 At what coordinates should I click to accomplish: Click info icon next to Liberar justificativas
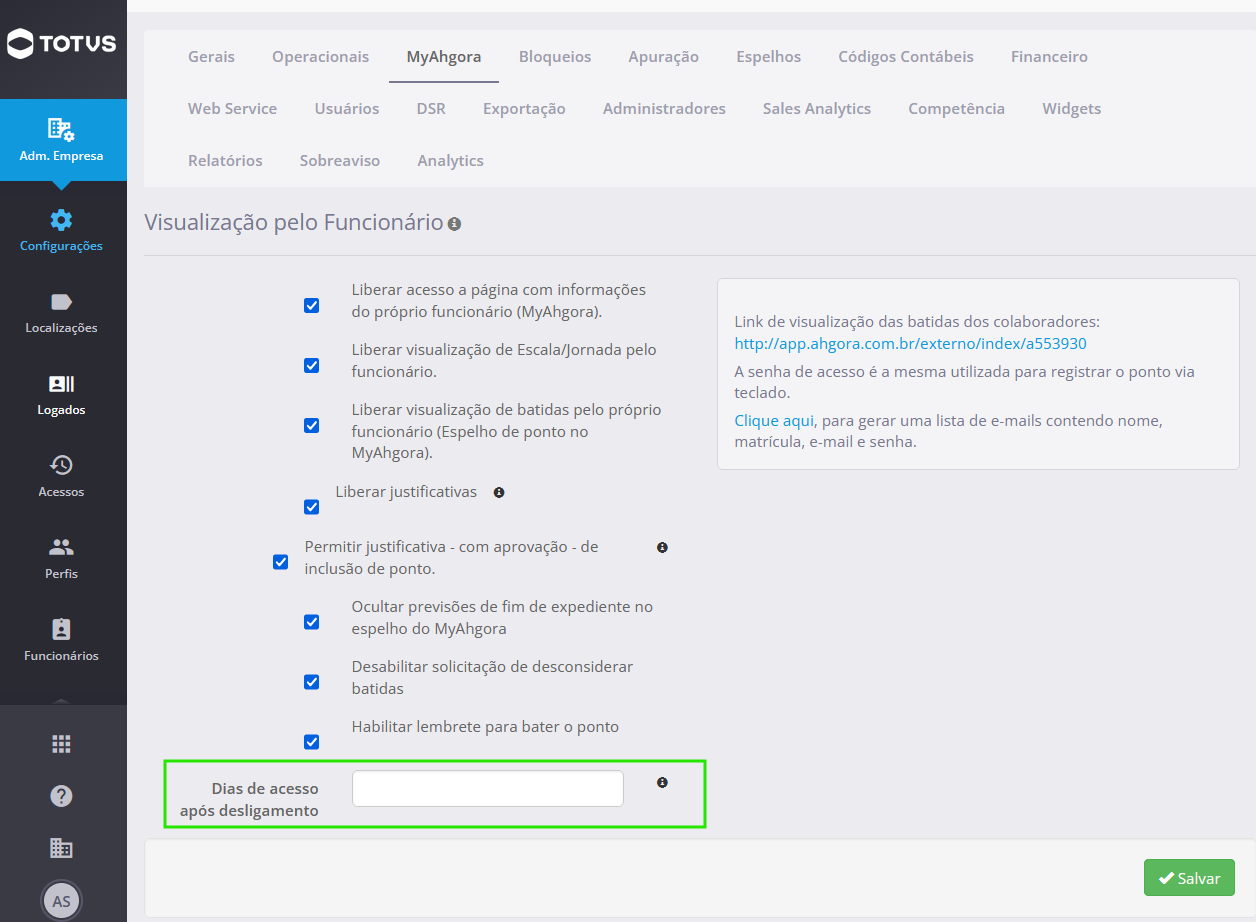click(x=499, y=492)
